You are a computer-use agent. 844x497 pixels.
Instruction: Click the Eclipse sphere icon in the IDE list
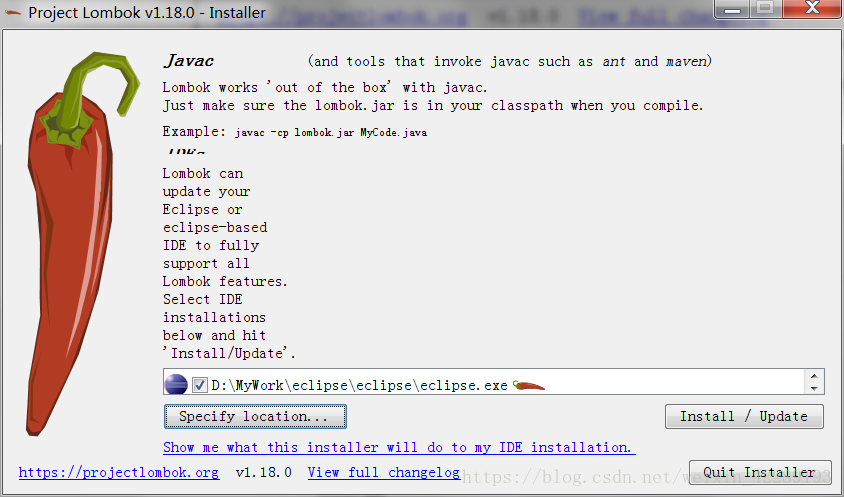176,385
